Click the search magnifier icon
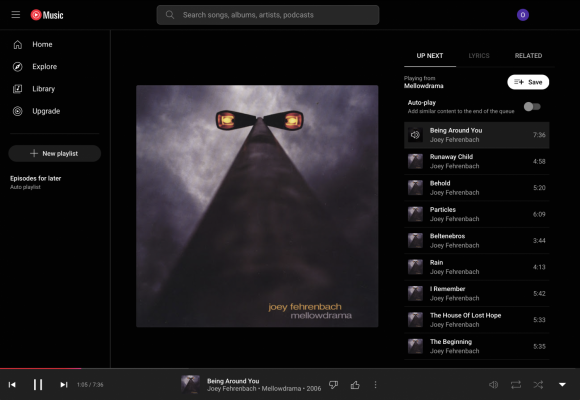The width and height of the screenshot is (580, 400). pyautogui.click(x=170, y=15)
